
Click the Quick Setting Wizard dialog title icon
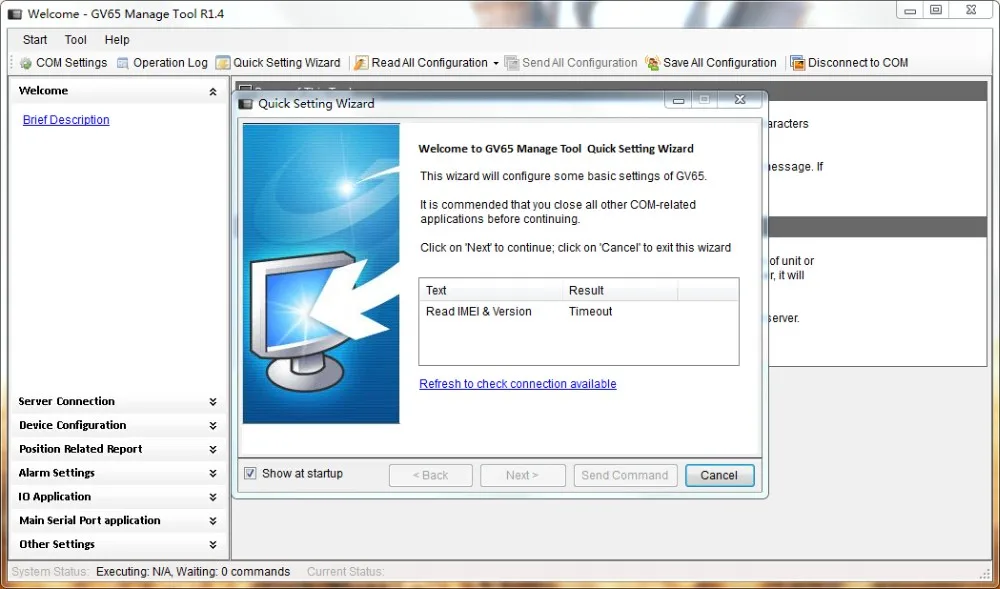click(x=246, y=103)
